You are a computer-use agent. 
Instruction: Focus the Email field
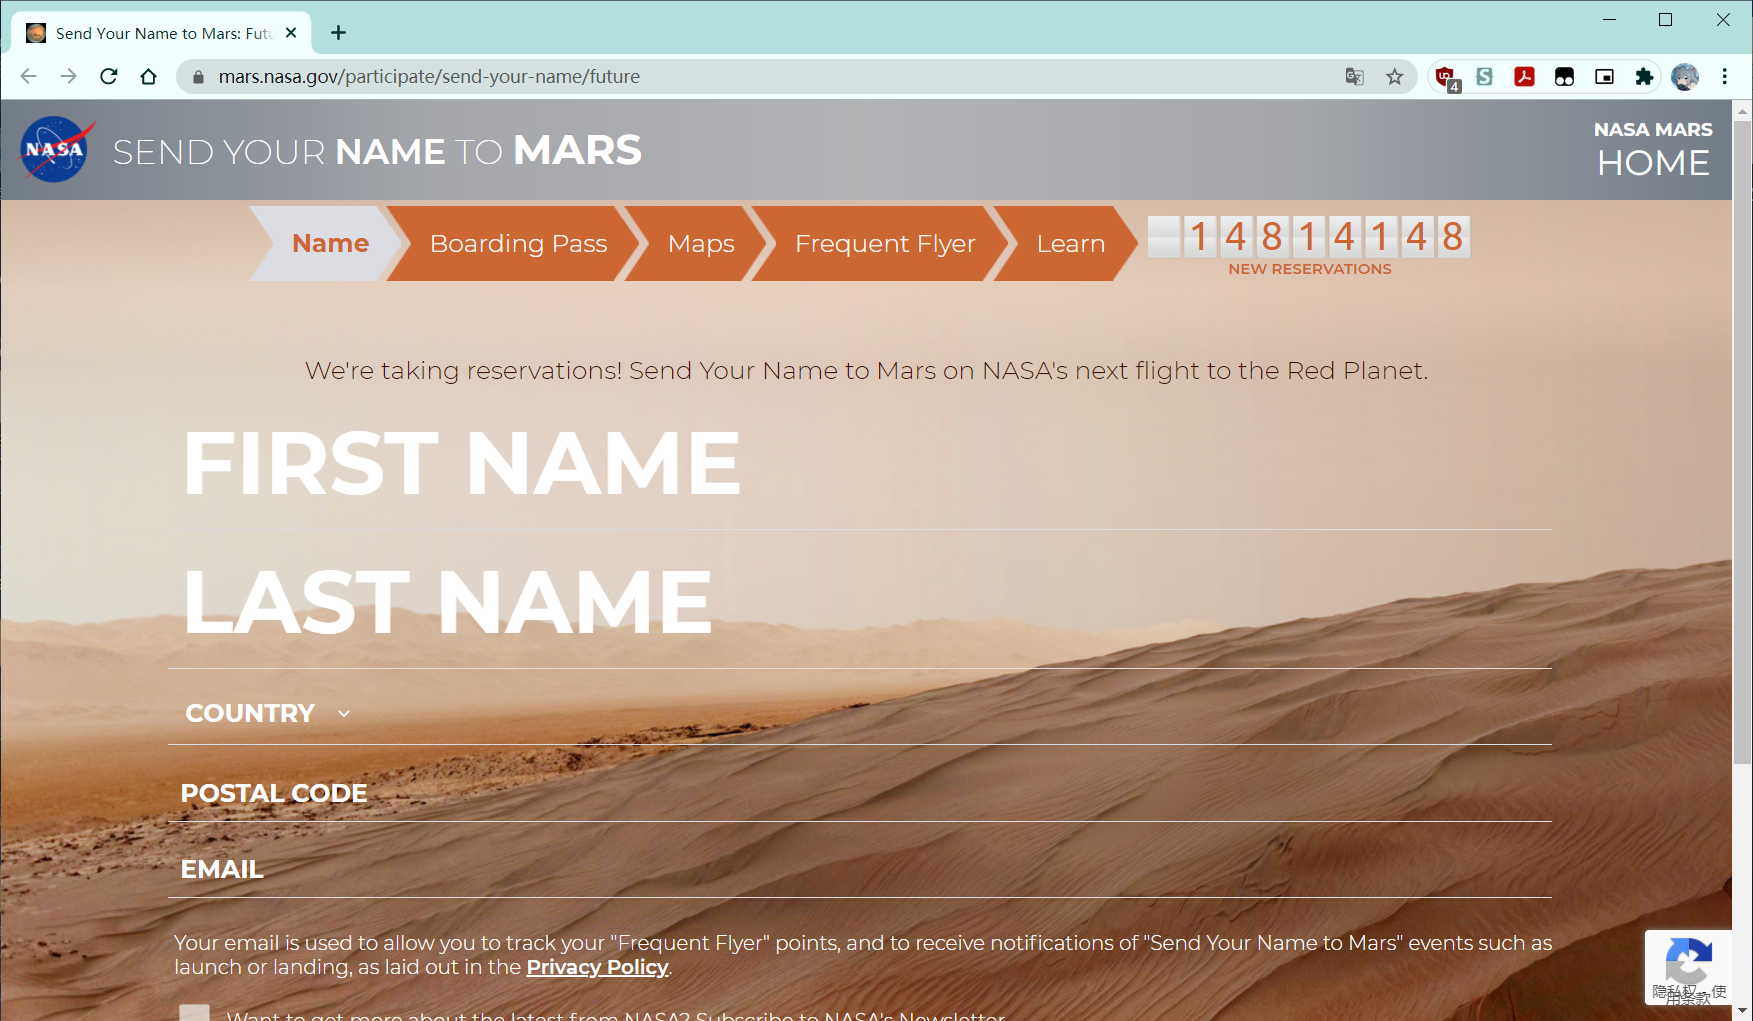coord(860,869)
